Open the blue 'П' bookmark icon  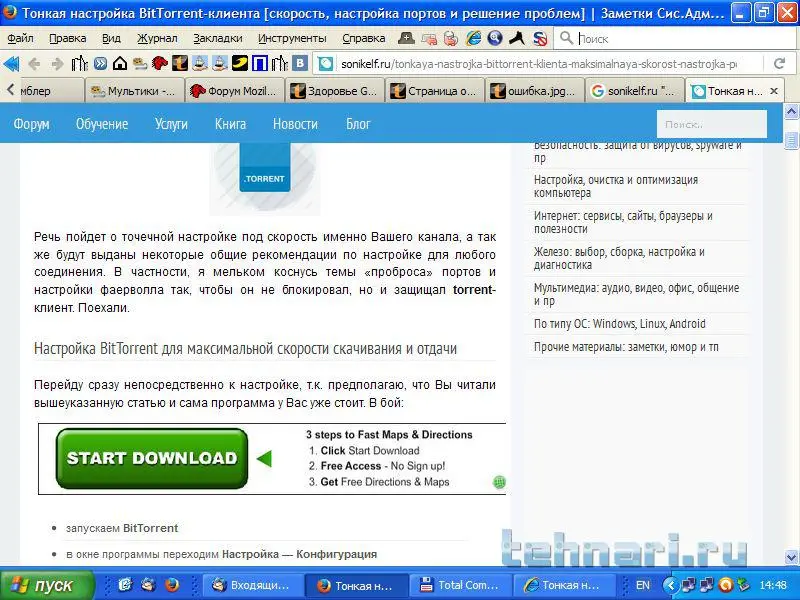pos(260,64)
